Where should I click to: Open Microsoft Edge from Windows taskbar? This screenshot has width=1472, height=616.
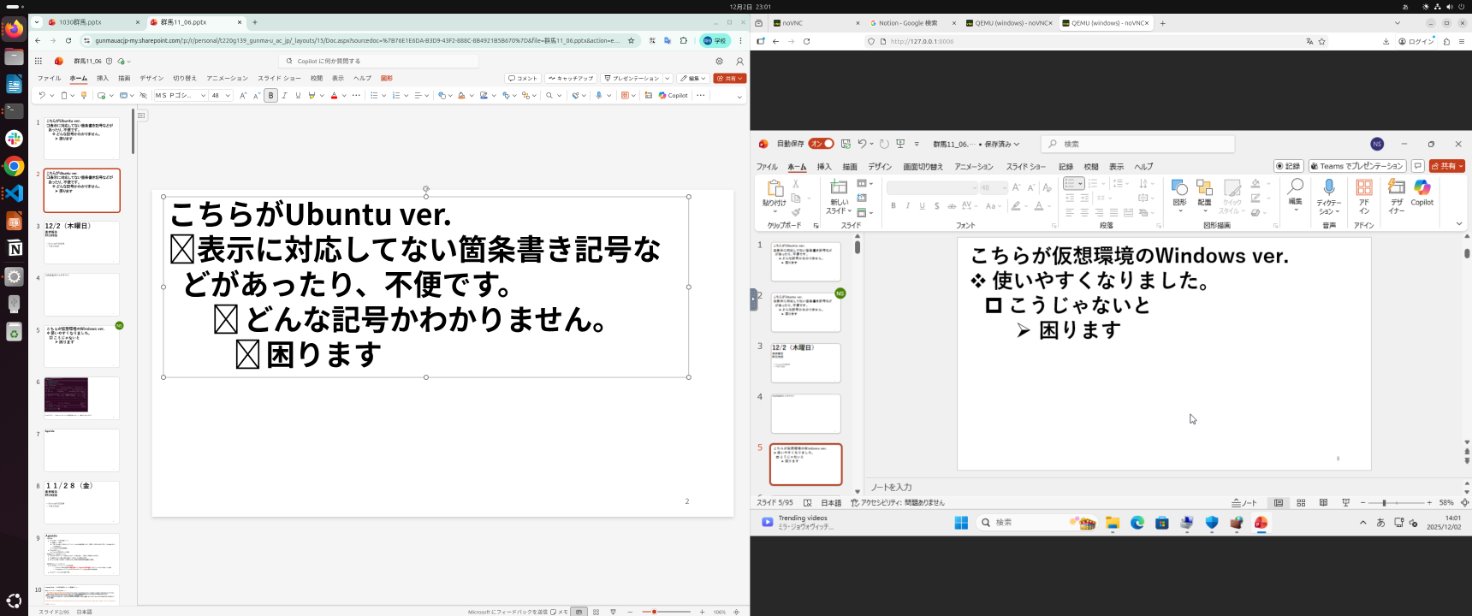coord(1137,522)
